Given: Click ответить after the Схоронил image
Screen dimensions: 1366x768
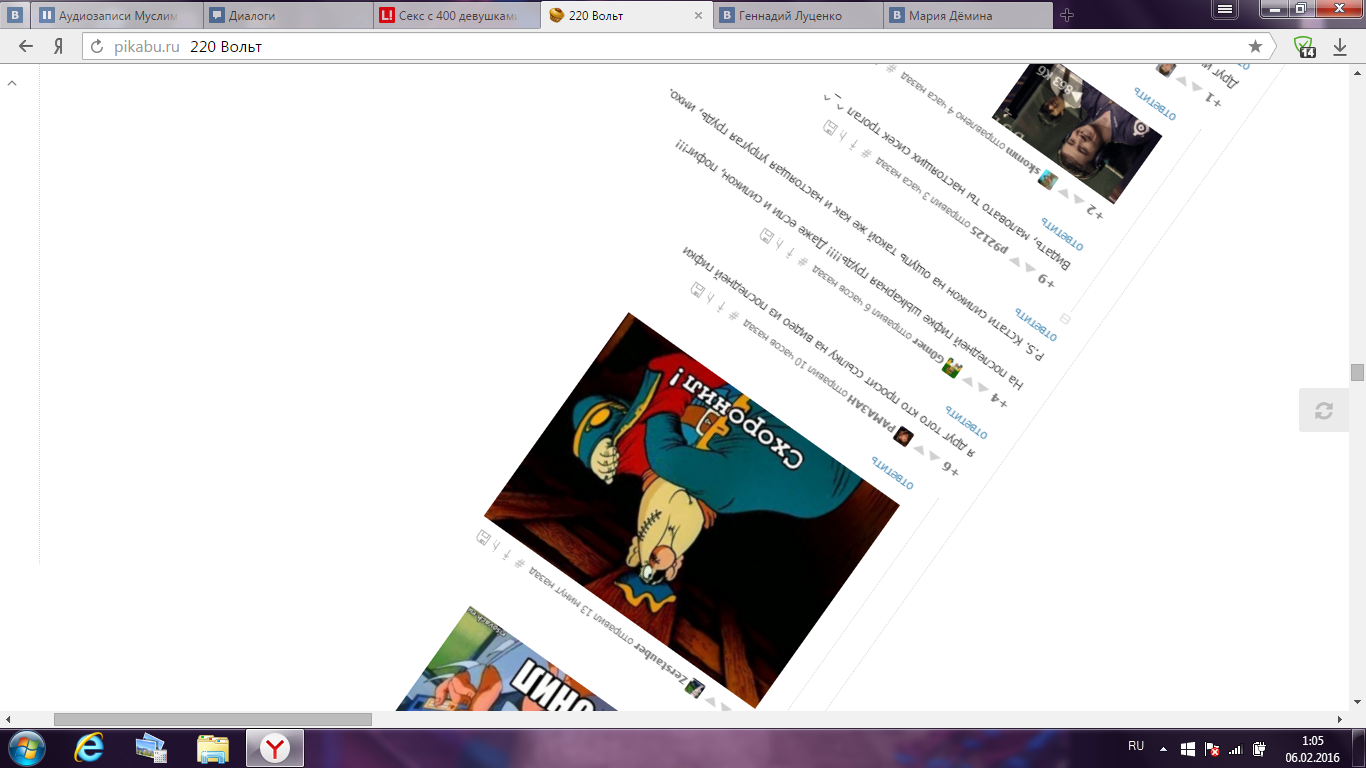Looking at the screenshot, I should pyautogui.click(x=892, y=473).
